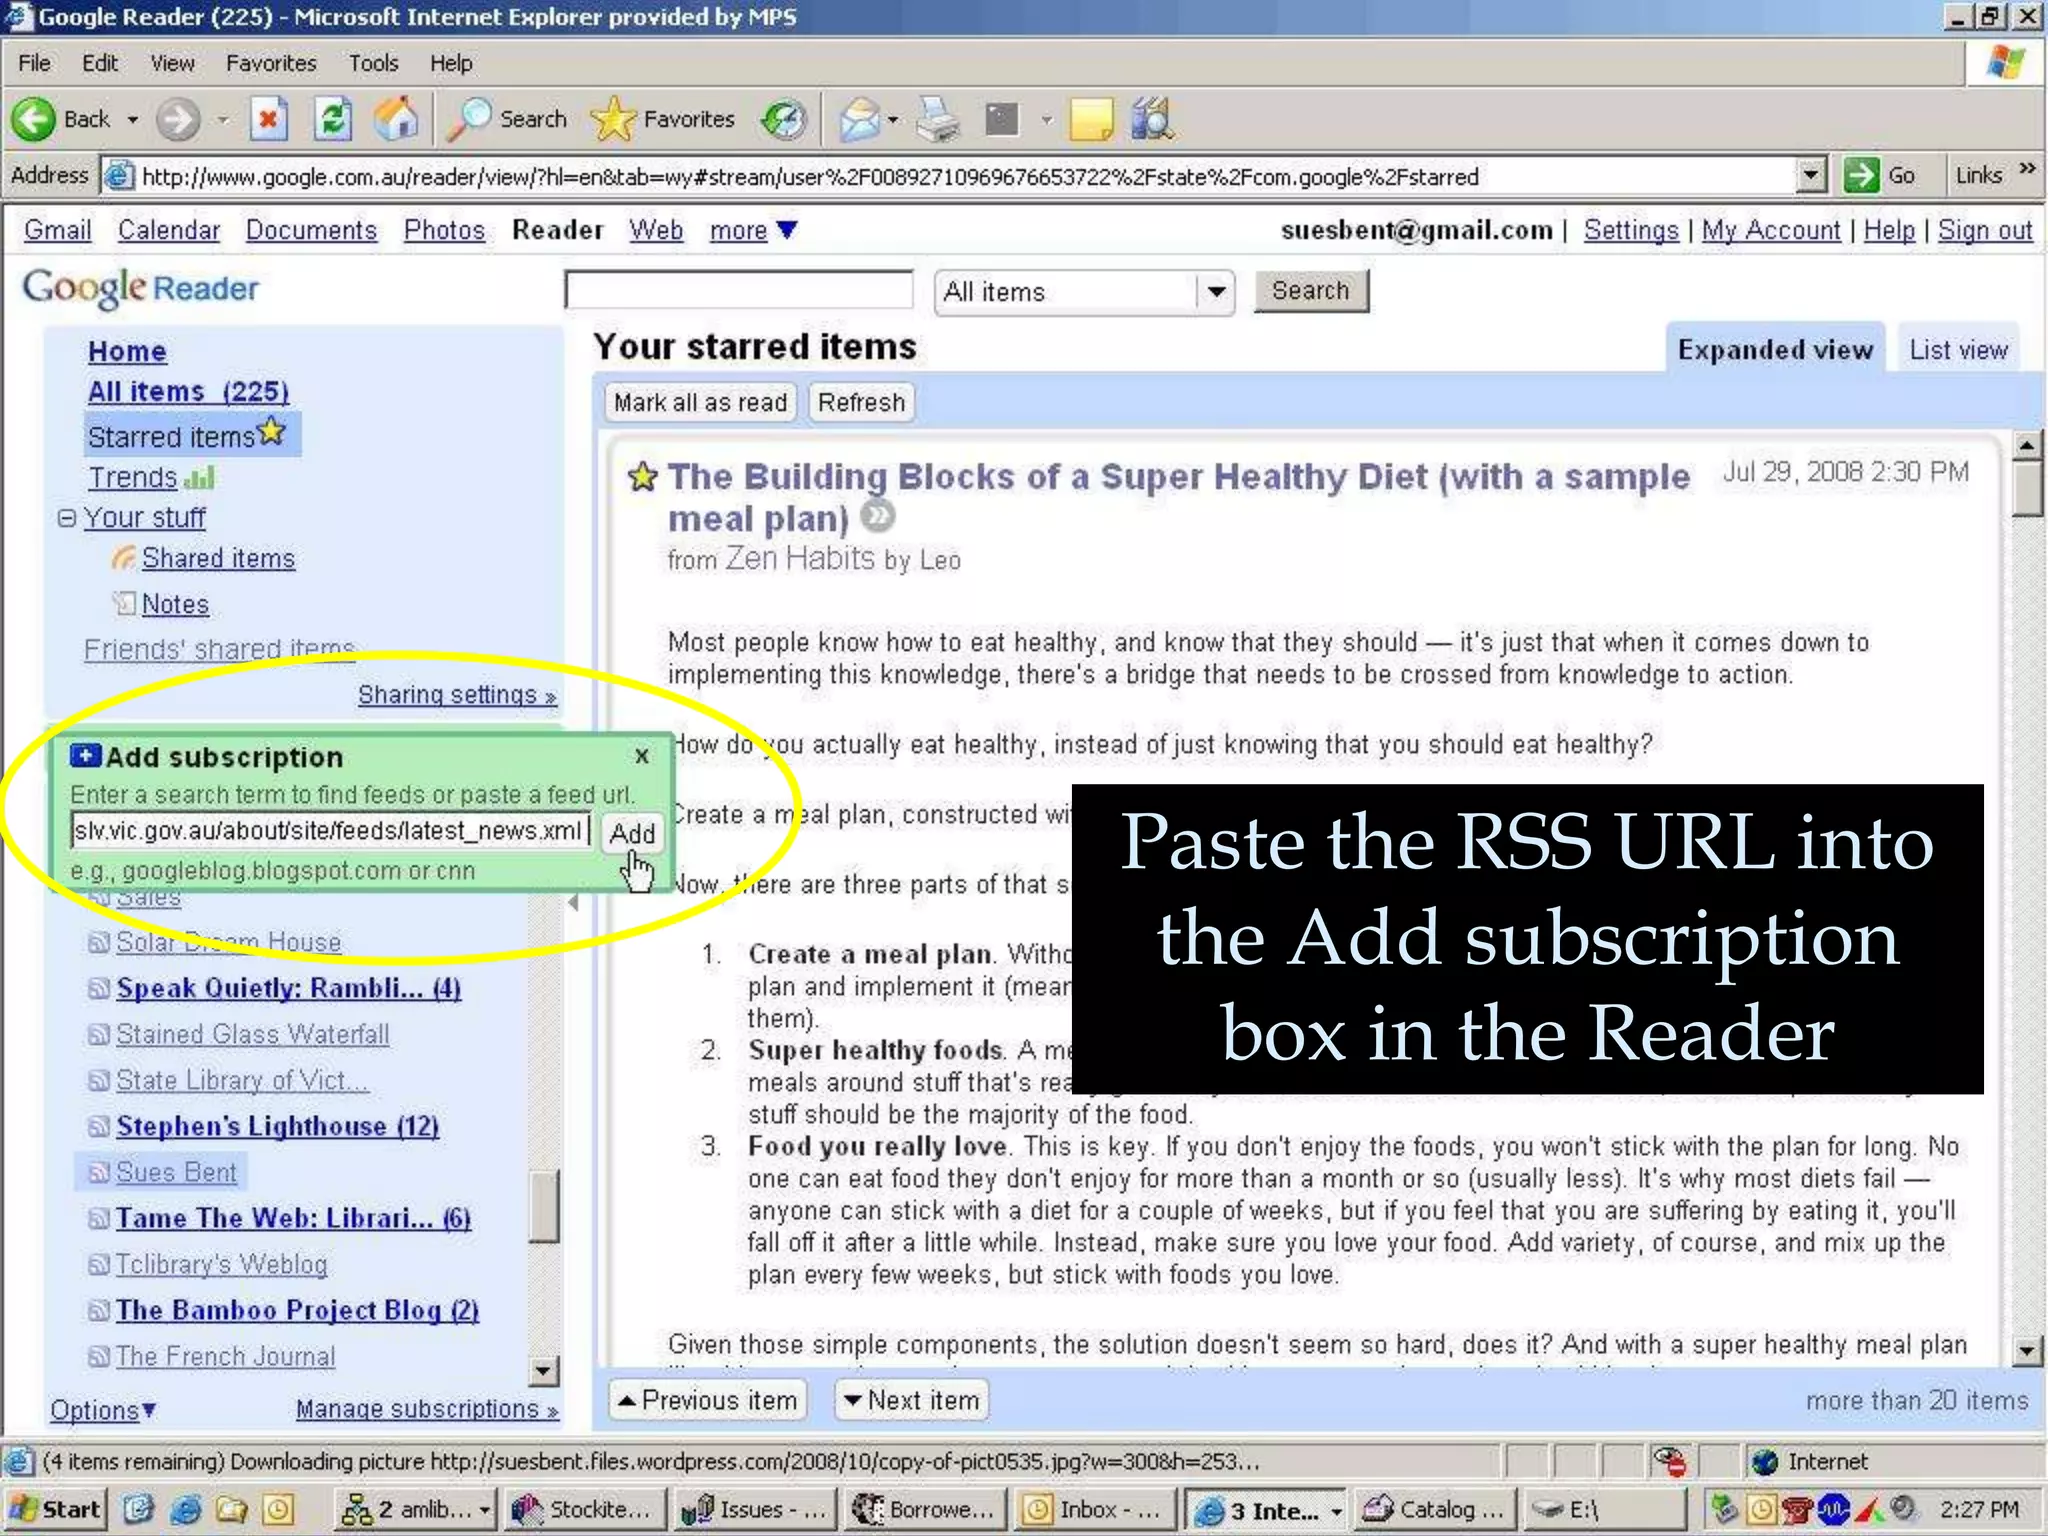This screenshot has width=2048, height=1536.
Task: Click the Reader search text box
Action: [739, 290]
